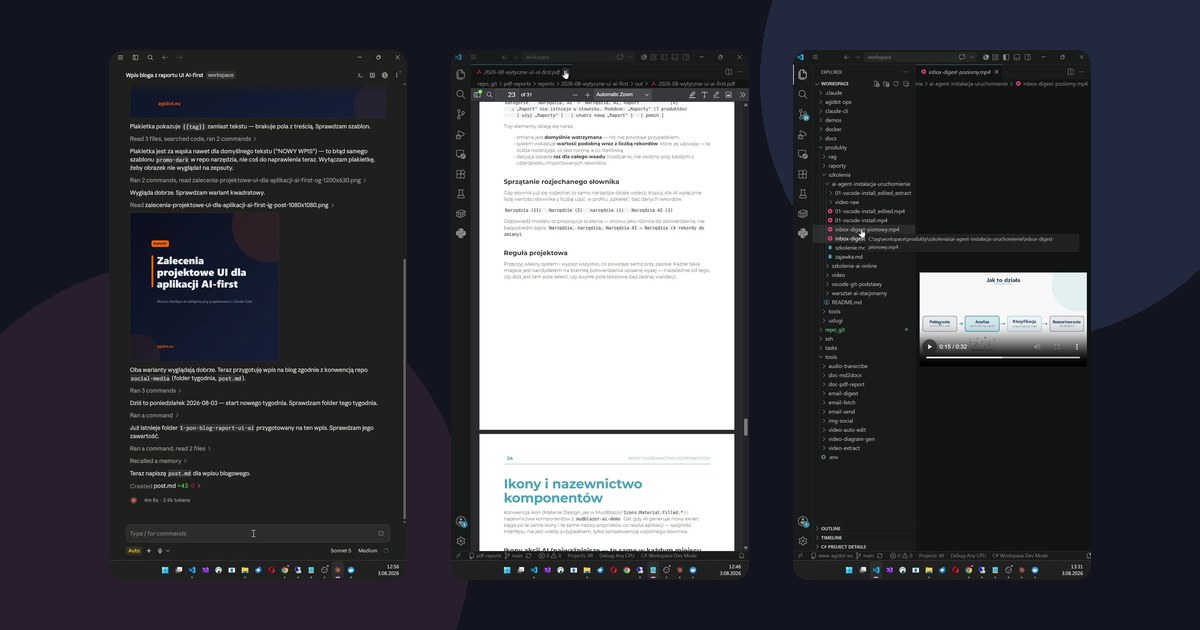Image resolution: width=1200 pixels, height=630 pixels.
Task: Open find-in-document in the PDF toolbar
Action: 489,94
